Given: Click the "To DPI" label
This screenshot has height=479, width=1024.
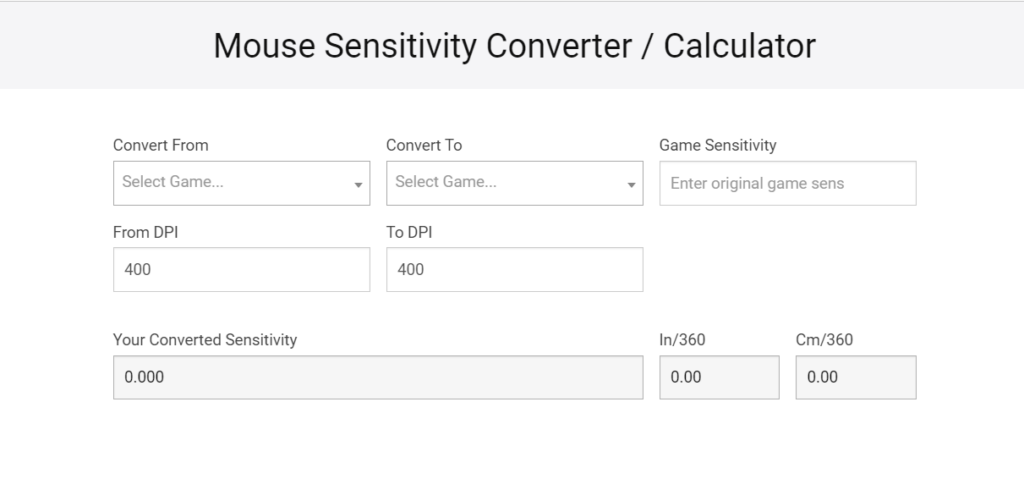Looking at the screenshot, I should tap(409, 232).
